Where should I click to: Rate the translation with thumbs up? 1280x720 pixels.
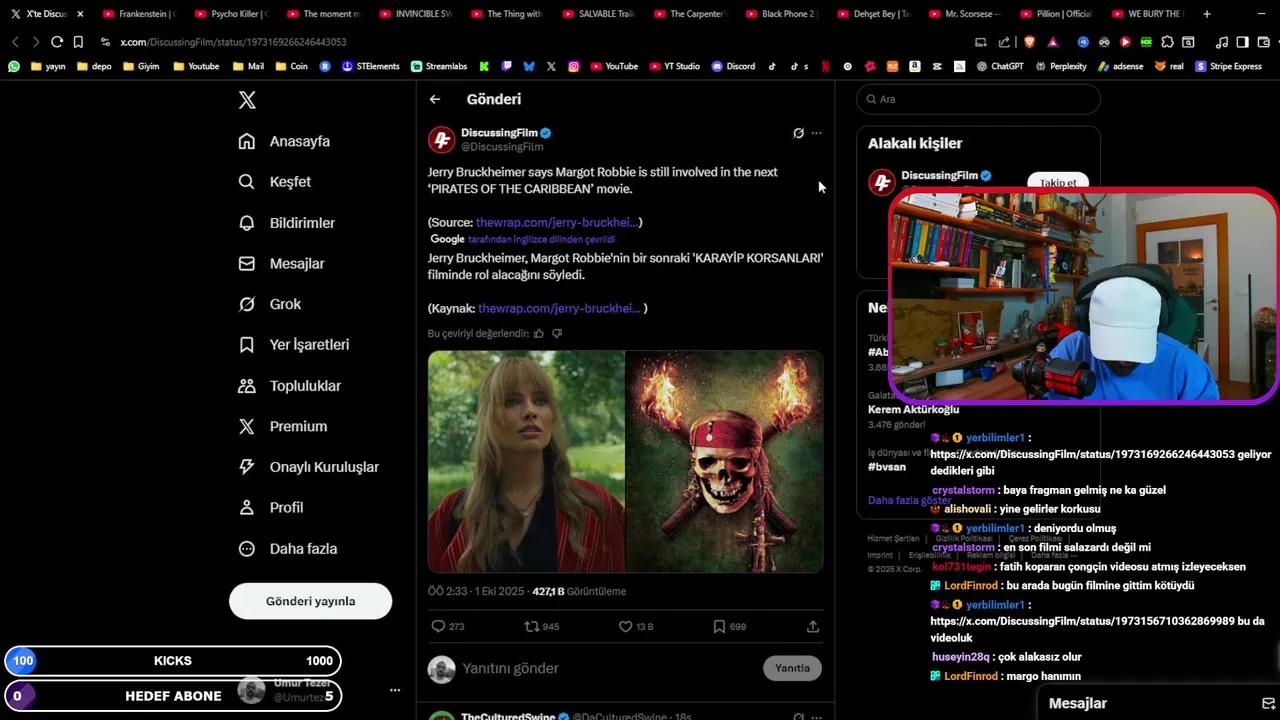(x=539, y=334)
